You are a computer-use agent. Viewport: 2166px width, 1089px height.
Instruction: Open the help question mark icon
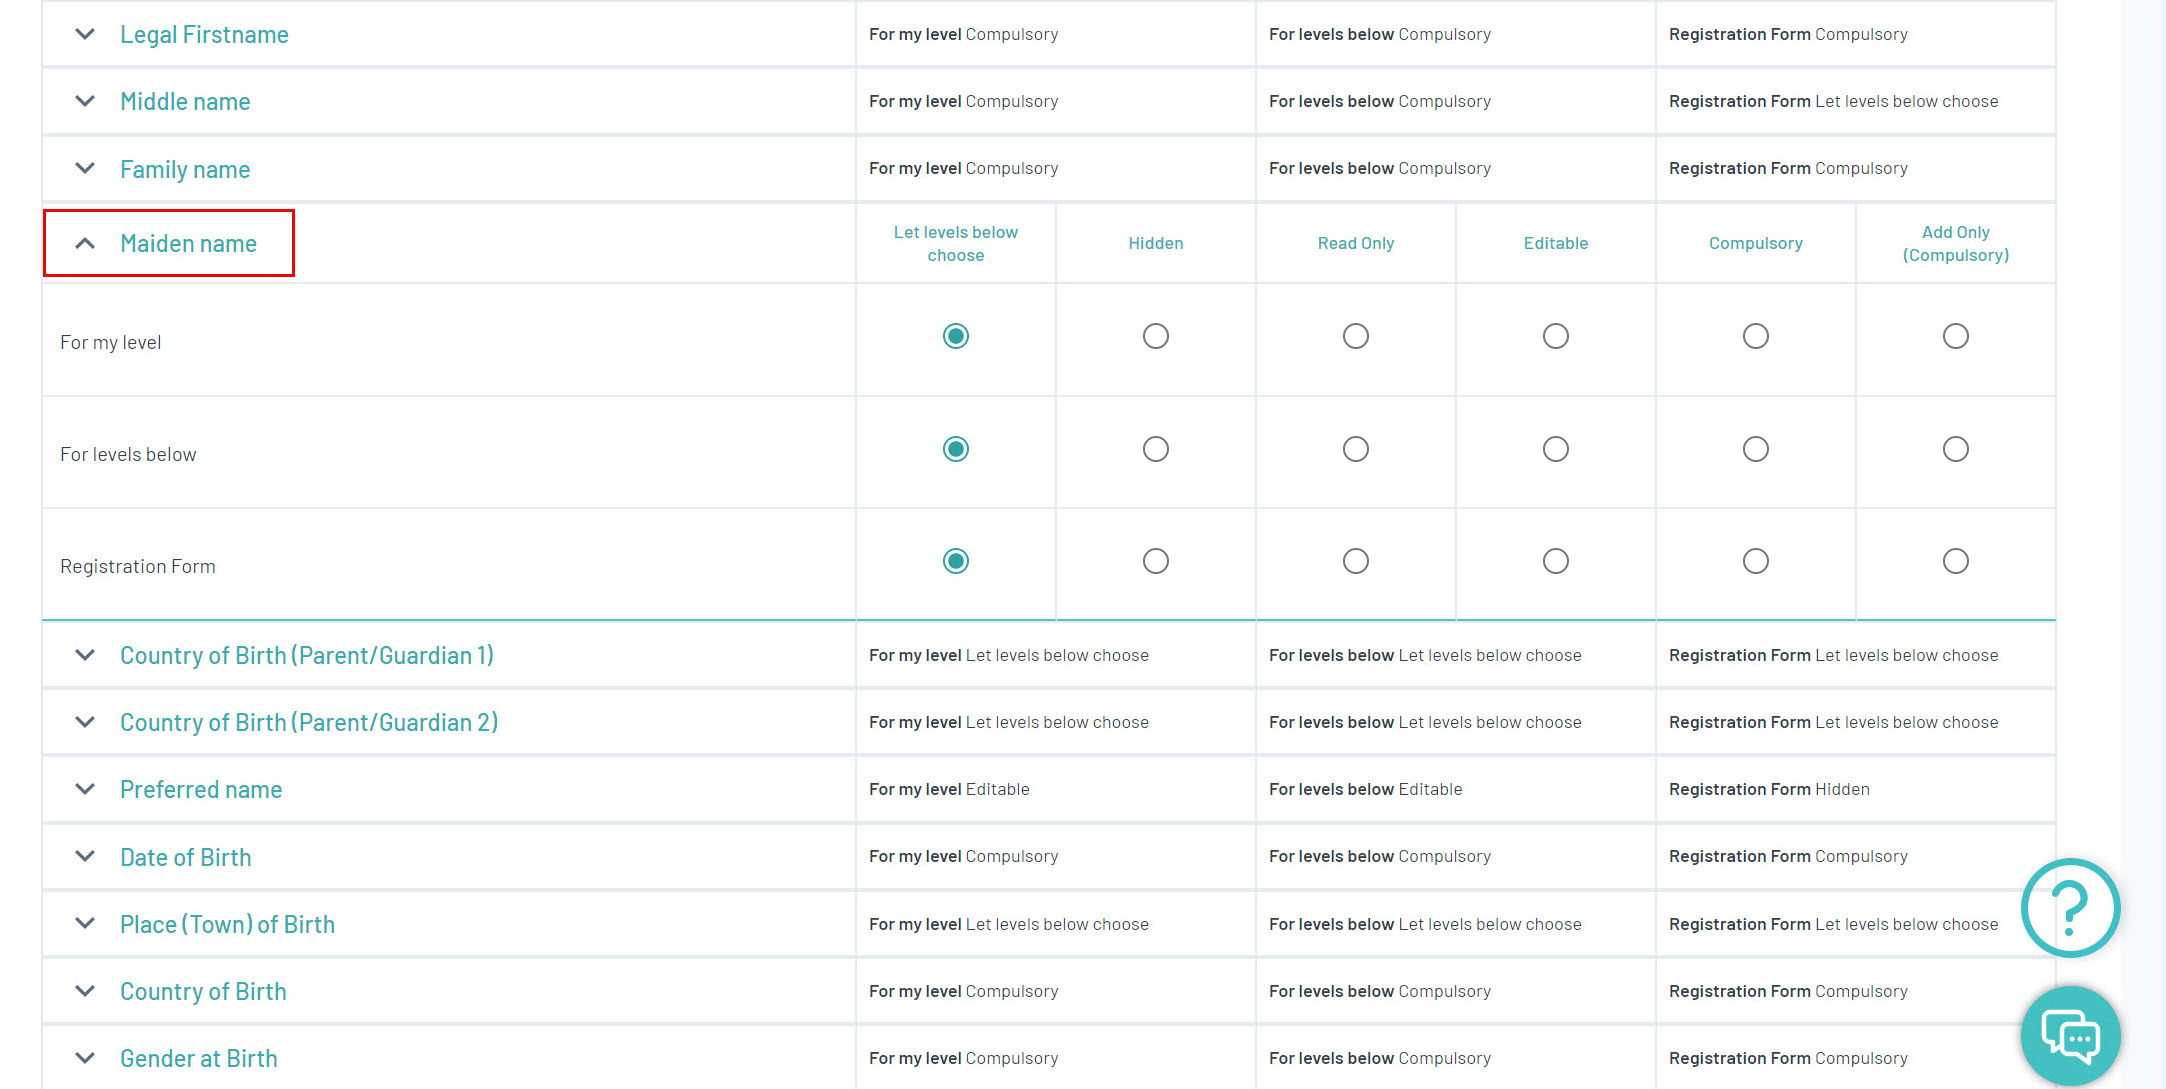[x=2069, y=907]
